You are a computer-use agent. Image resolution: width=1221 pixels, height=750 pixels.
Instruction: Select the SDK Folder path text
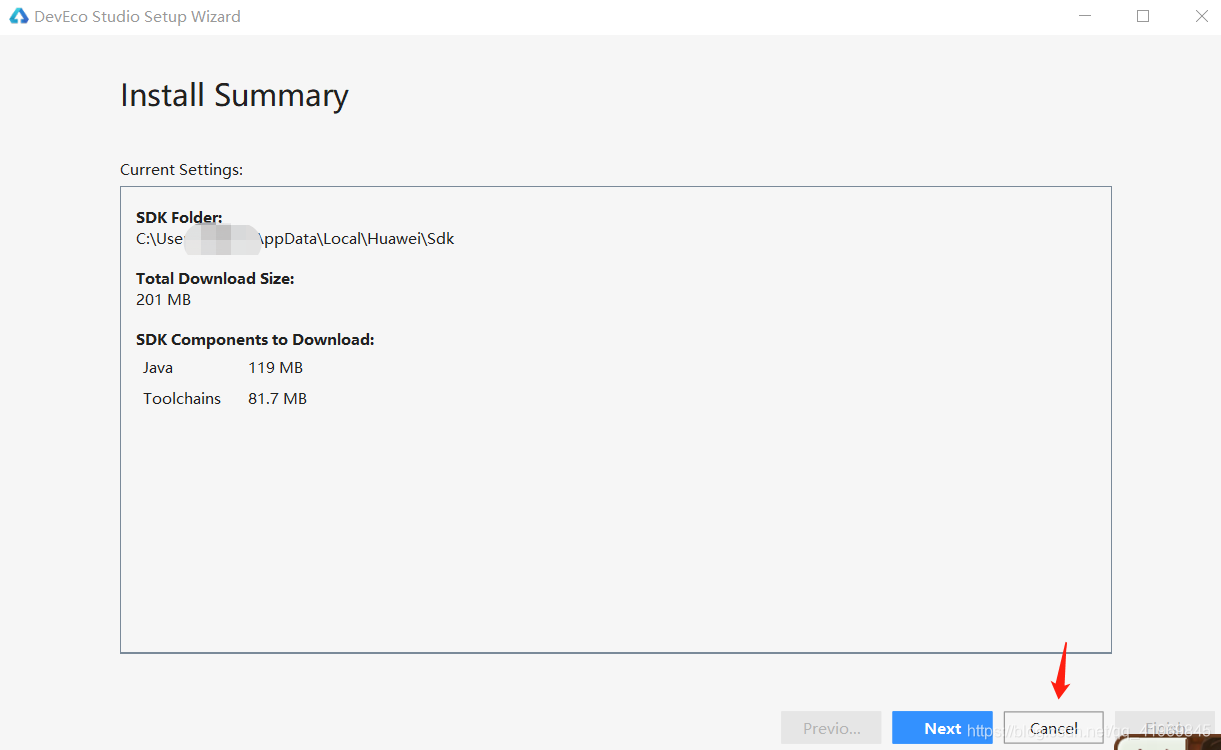coord(295,239)
